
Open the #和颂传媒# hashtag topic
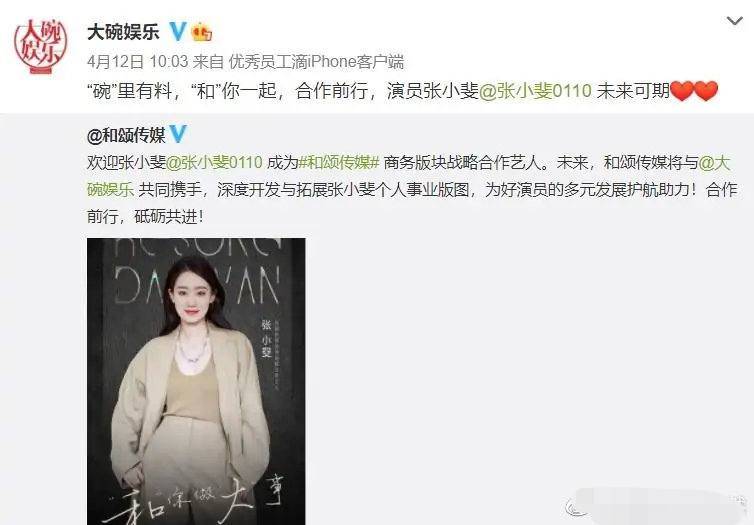(x=339, y=162)
